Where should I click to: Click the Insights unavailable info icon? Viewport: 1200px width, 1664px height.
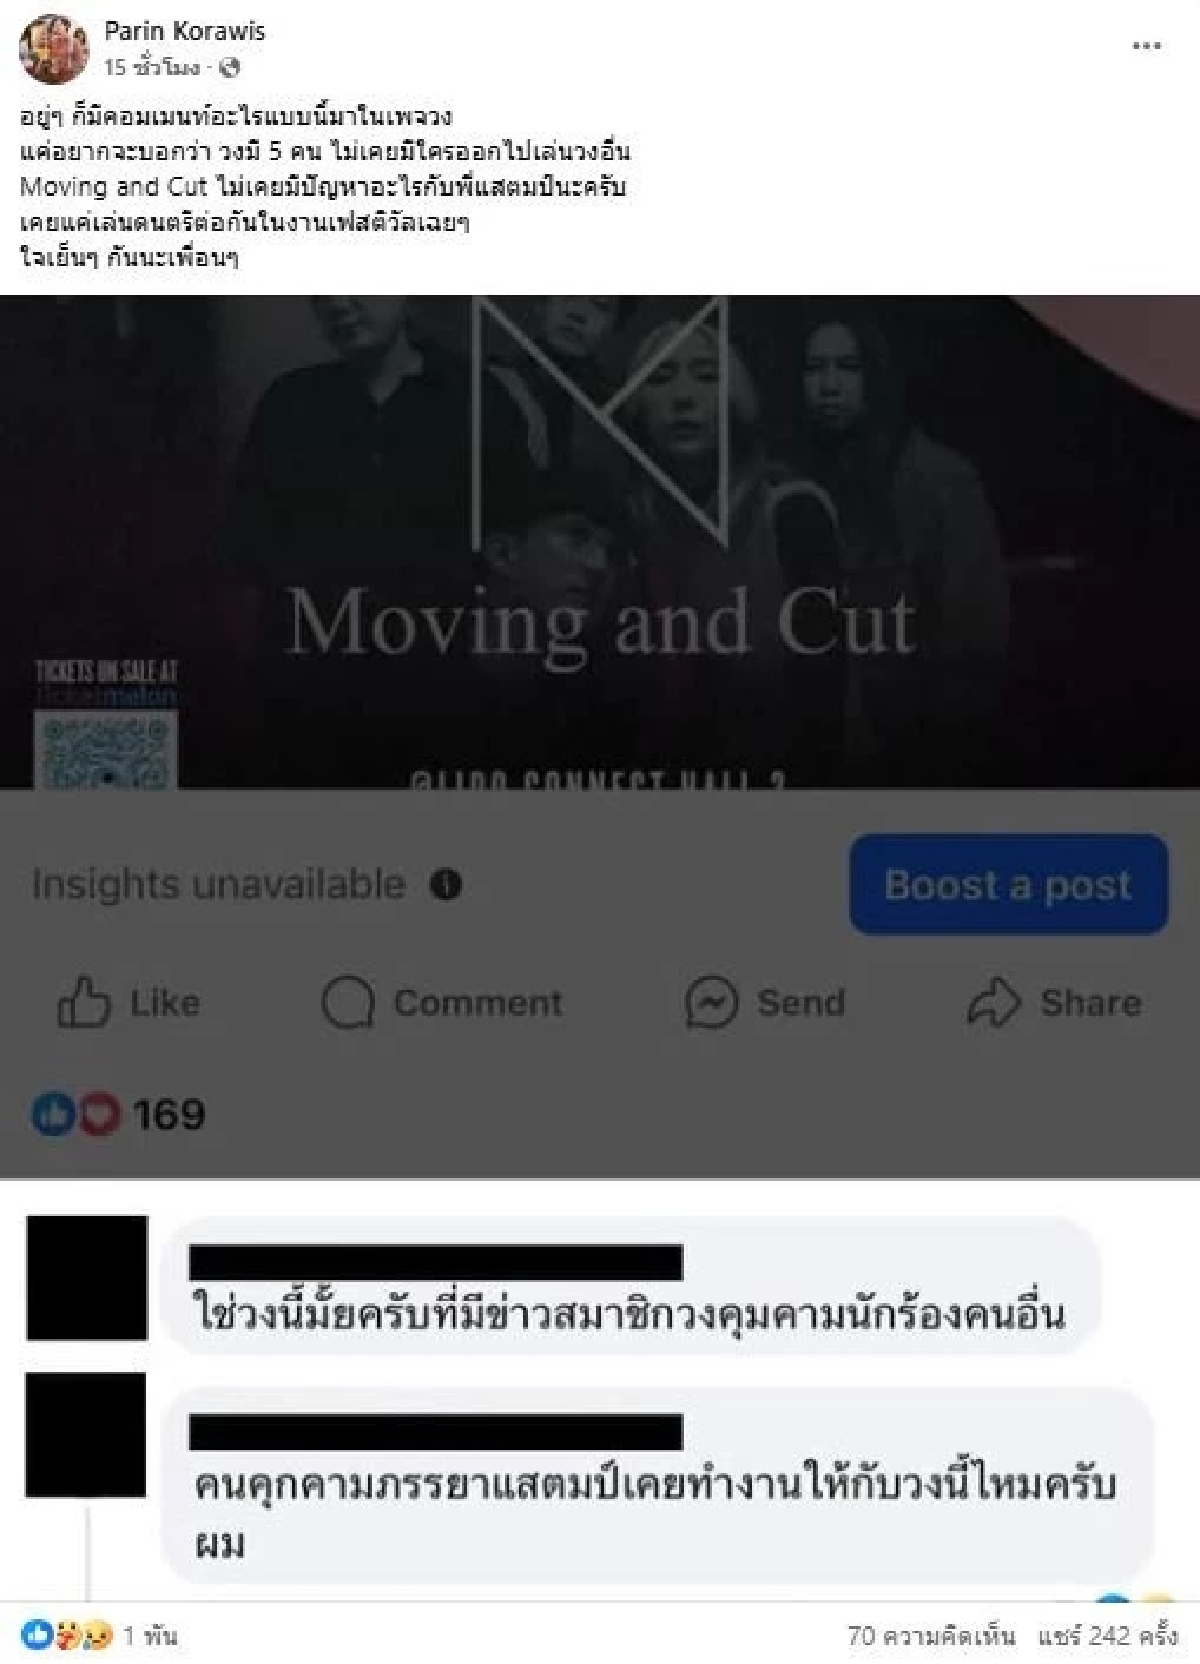446,885
